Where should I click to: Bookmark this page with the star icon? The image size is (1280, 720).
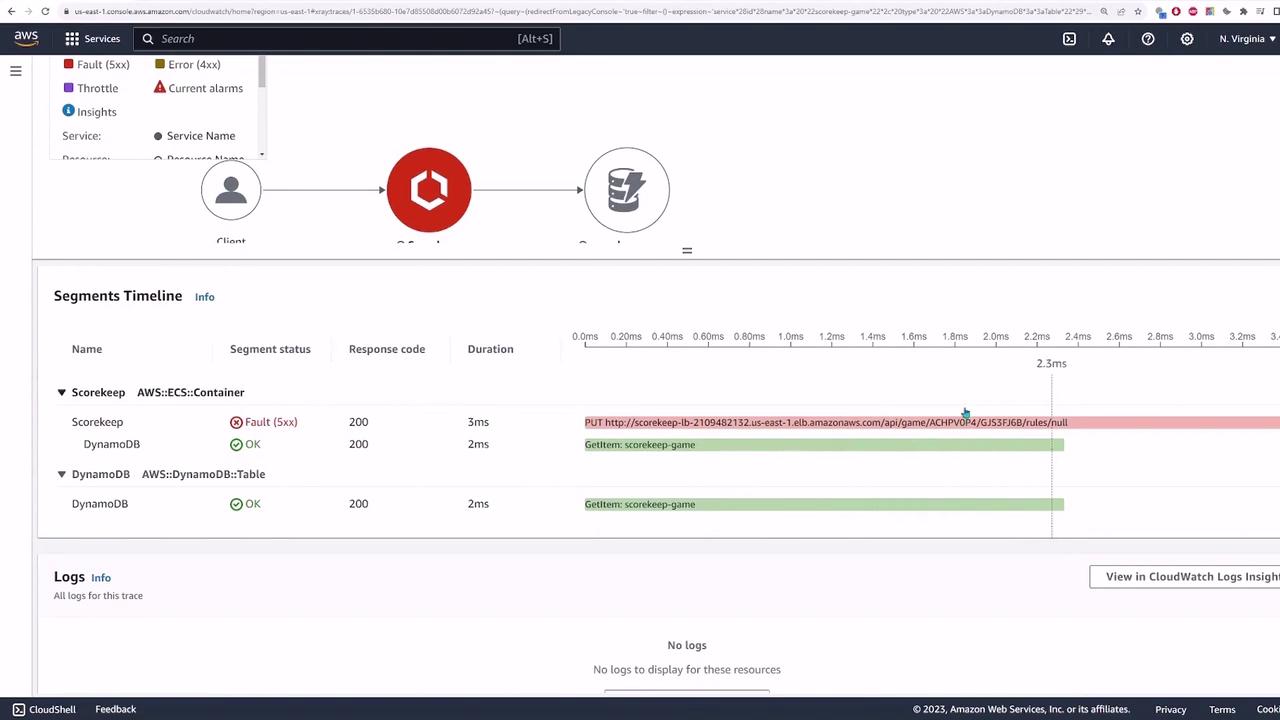[x=1138, y=11]
